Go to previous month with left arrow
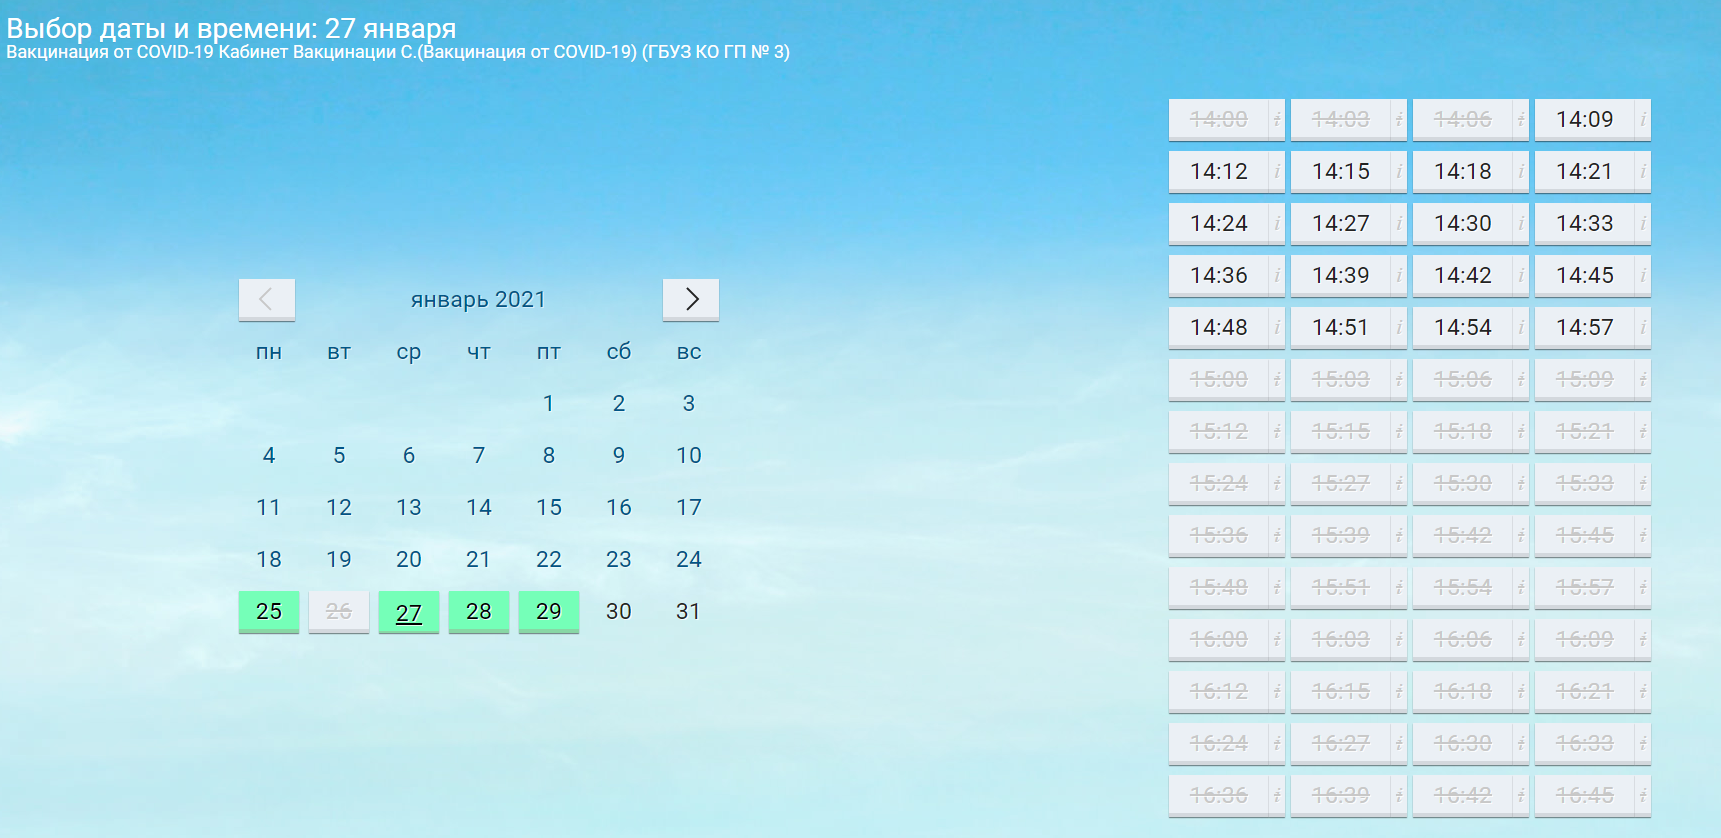1721x838 pixels. pyautogui.click(x=266, y=299)
